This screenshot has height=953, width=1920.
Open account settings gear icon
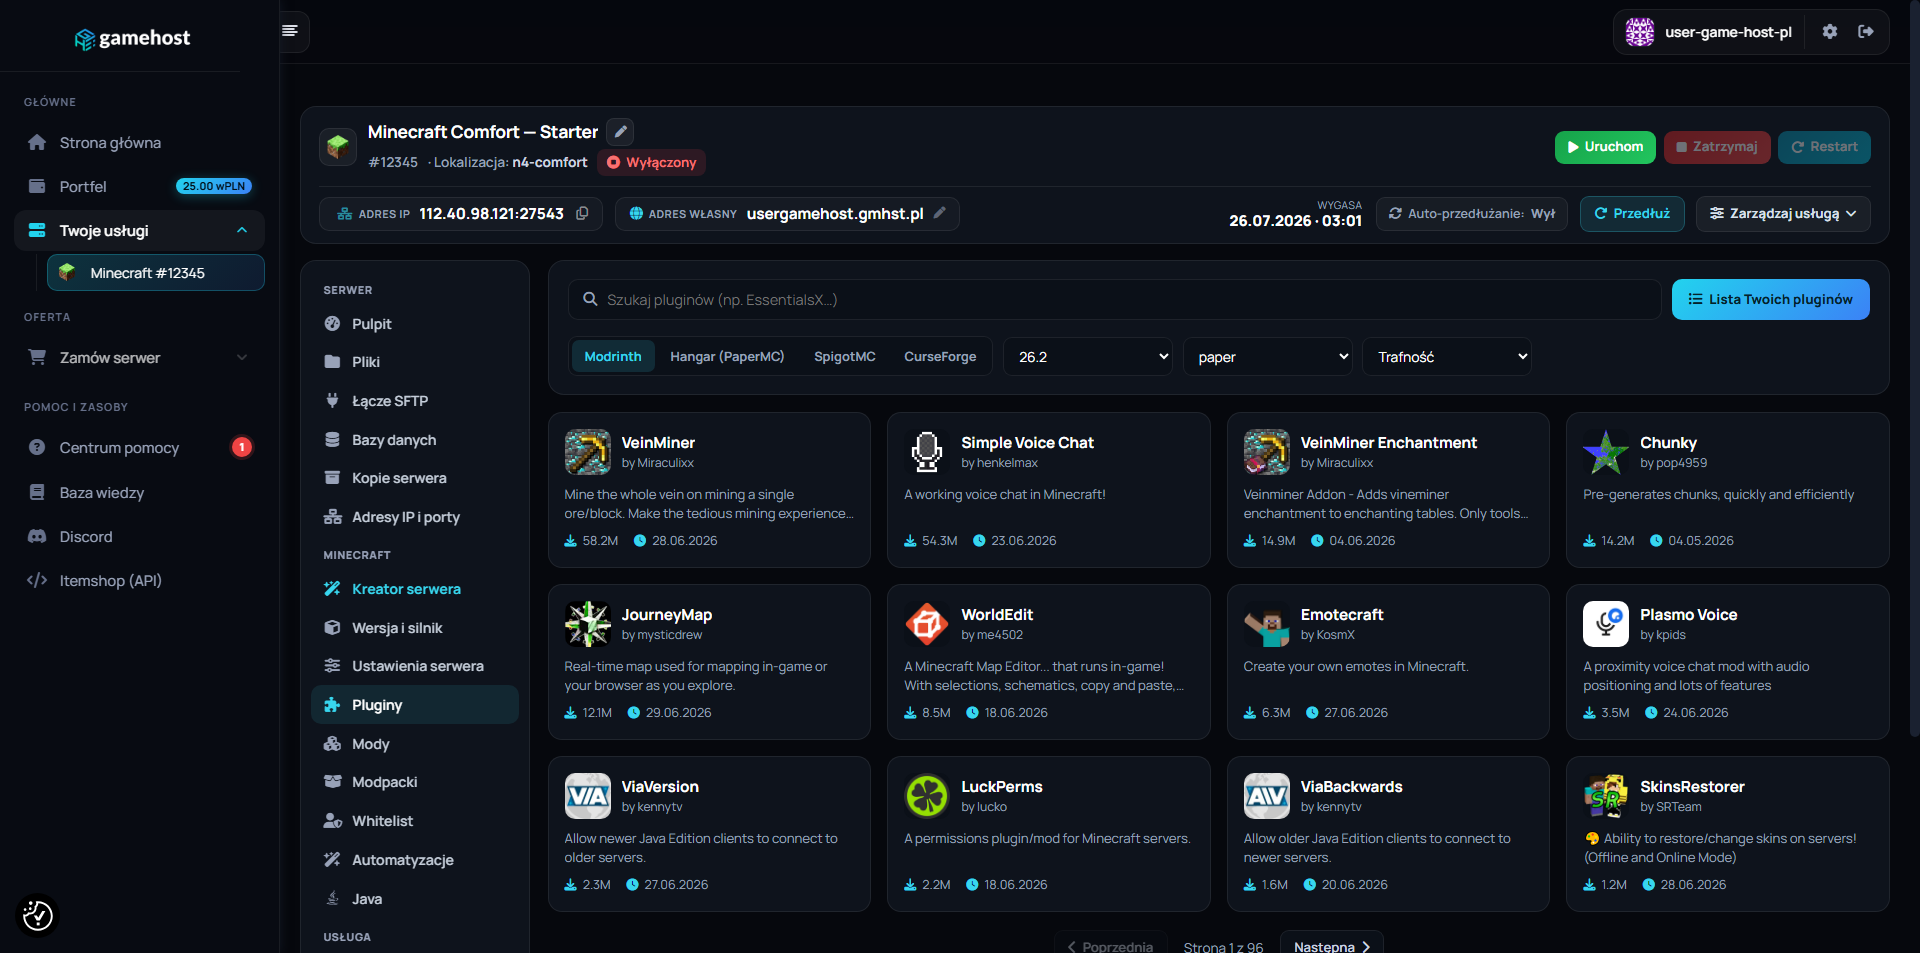click(x=1830, y=32)
